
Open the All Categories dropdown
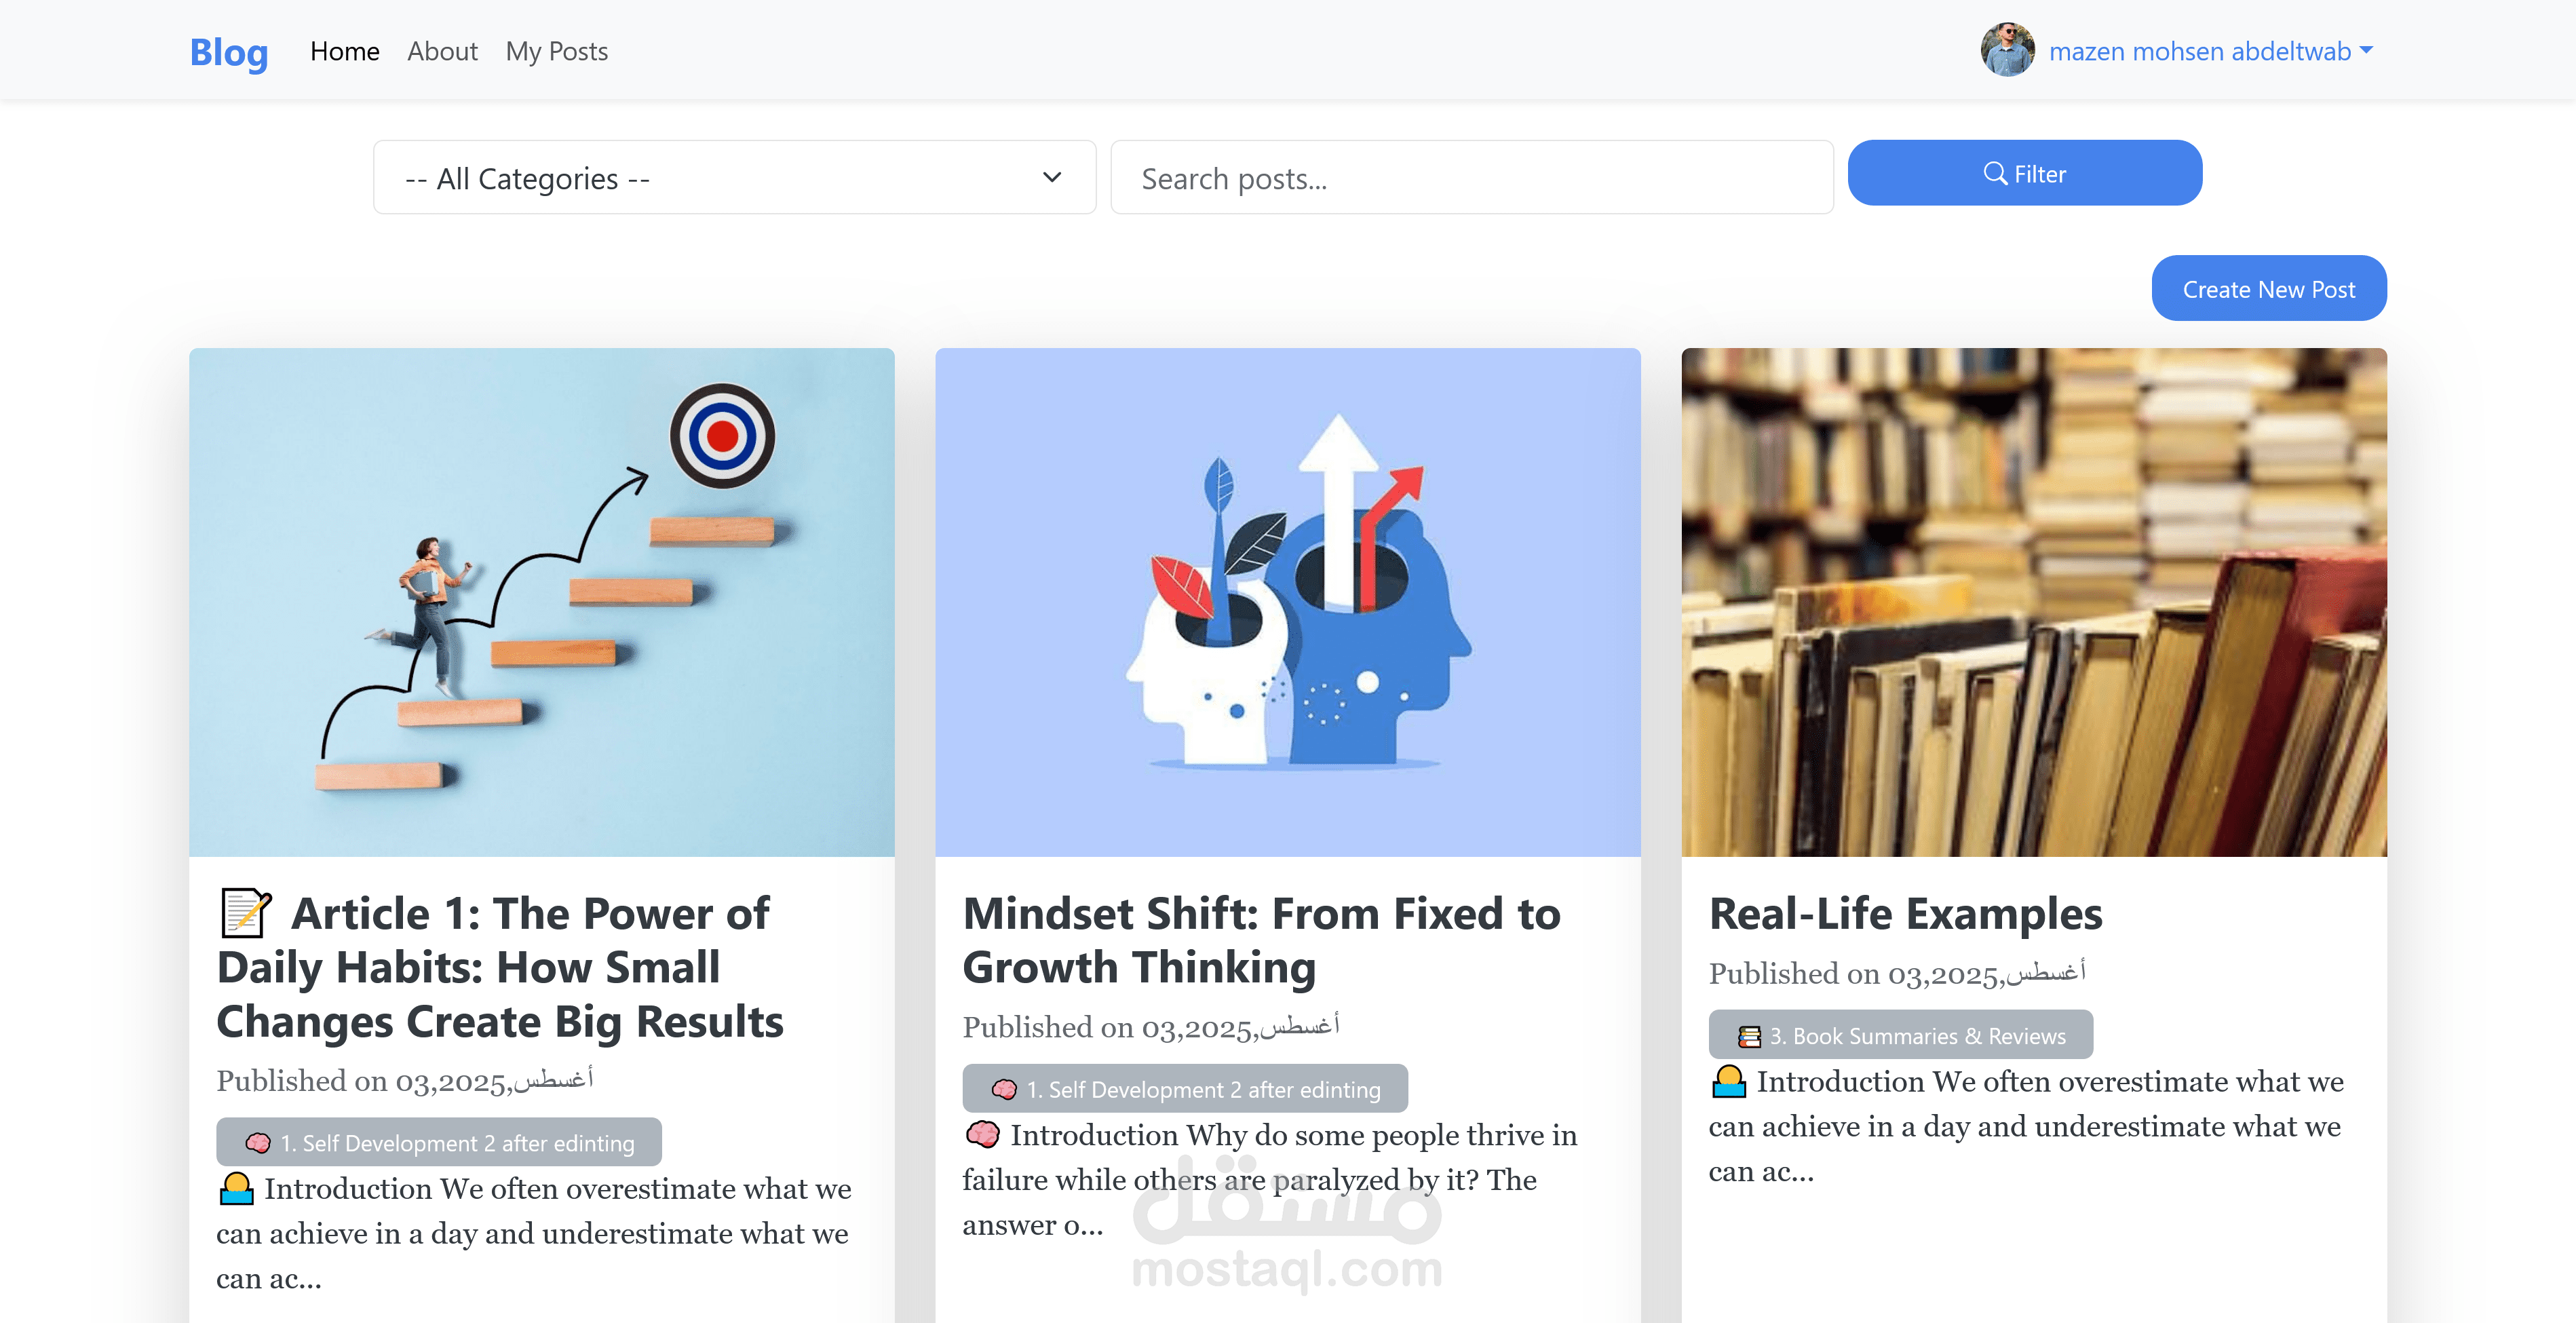click(734, 178)
